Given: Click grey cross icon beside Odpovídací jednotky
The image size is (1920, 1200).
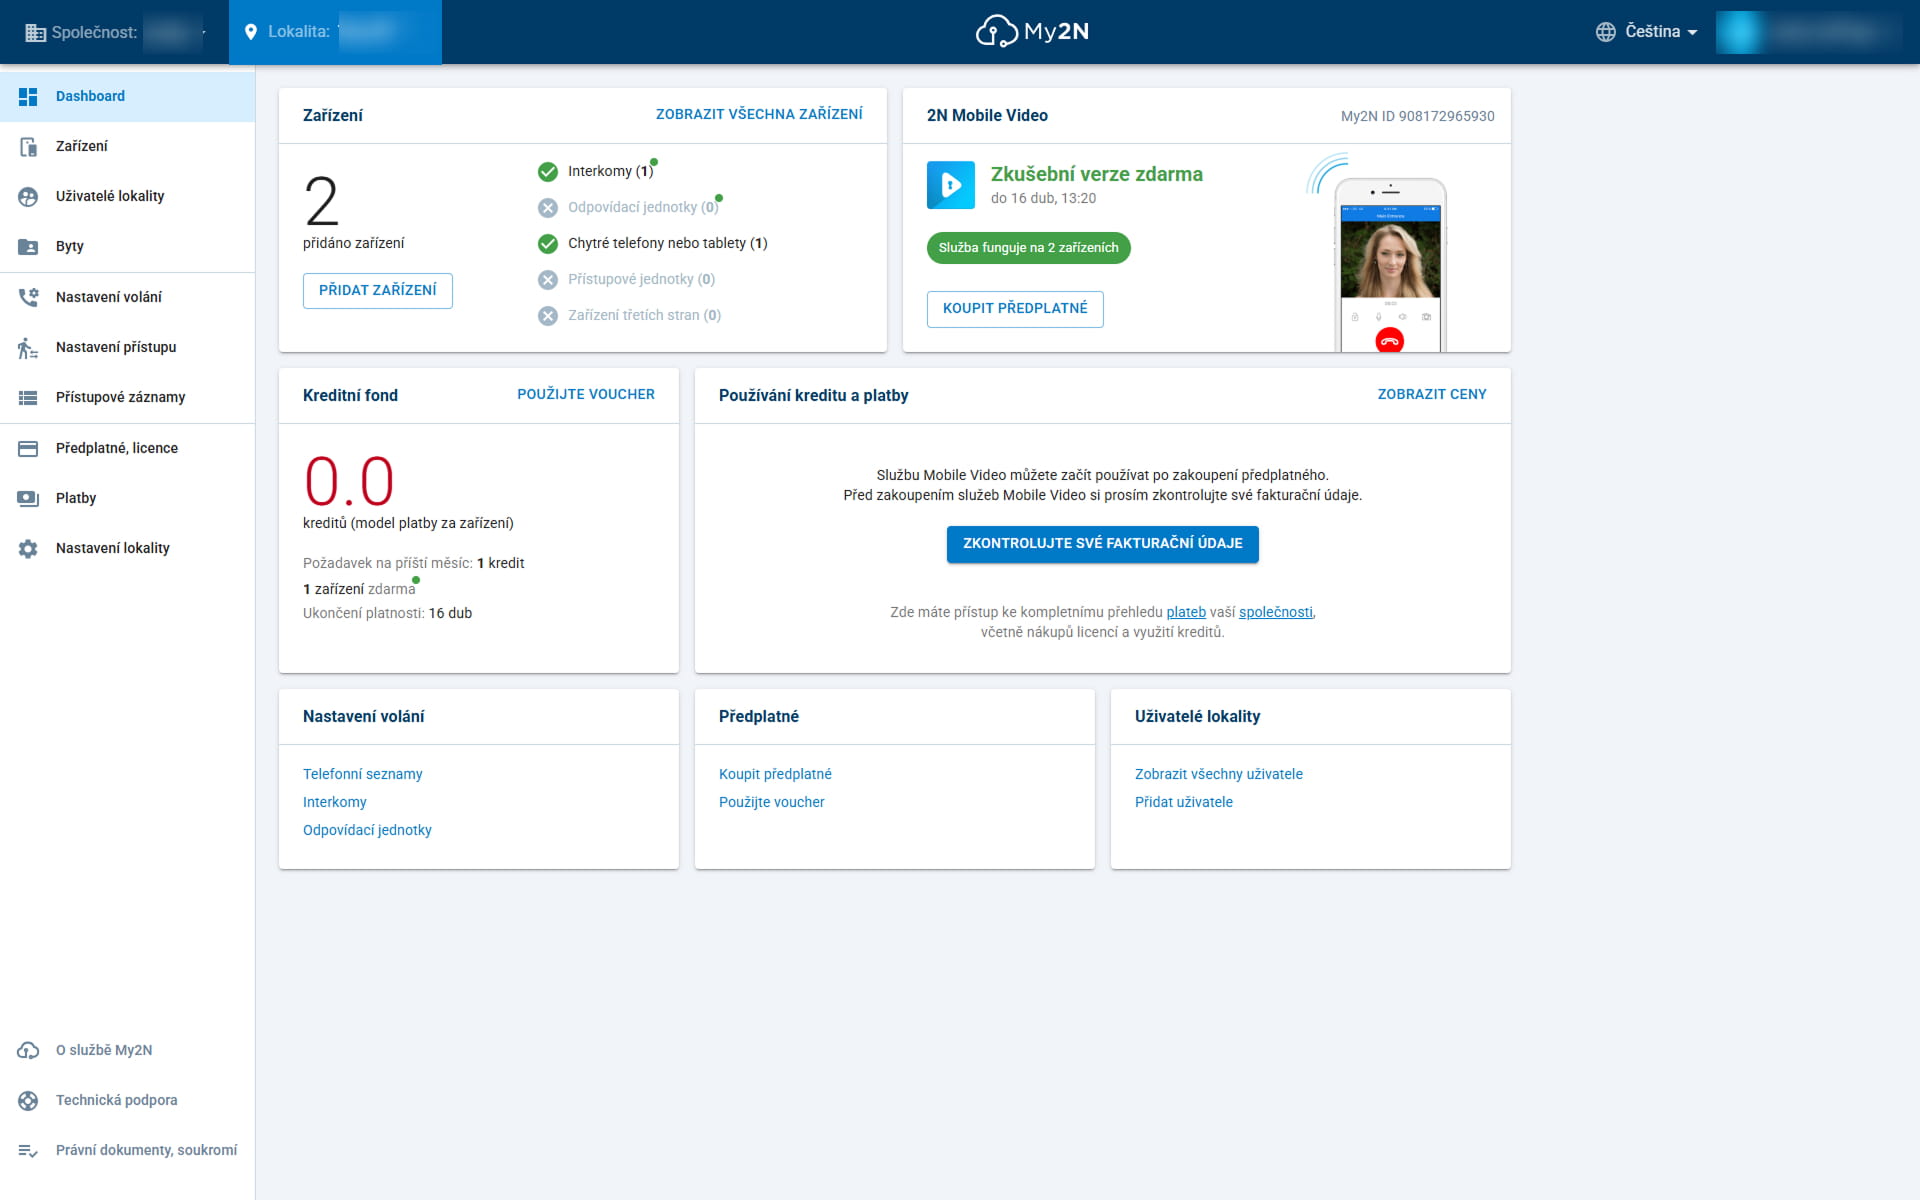Looking at the screenshot, I should tap(548, 208).
